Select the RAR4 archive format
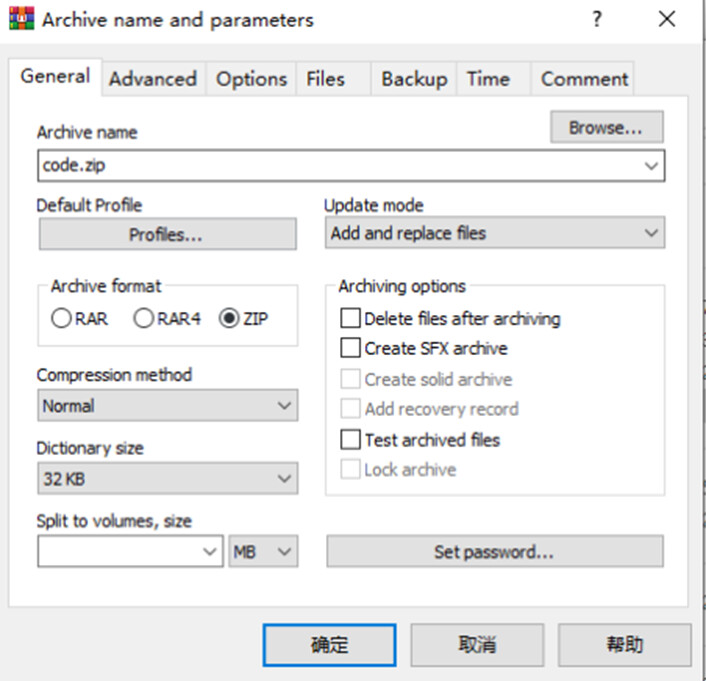This screenshot has width=706, height=681. (167, 318)
